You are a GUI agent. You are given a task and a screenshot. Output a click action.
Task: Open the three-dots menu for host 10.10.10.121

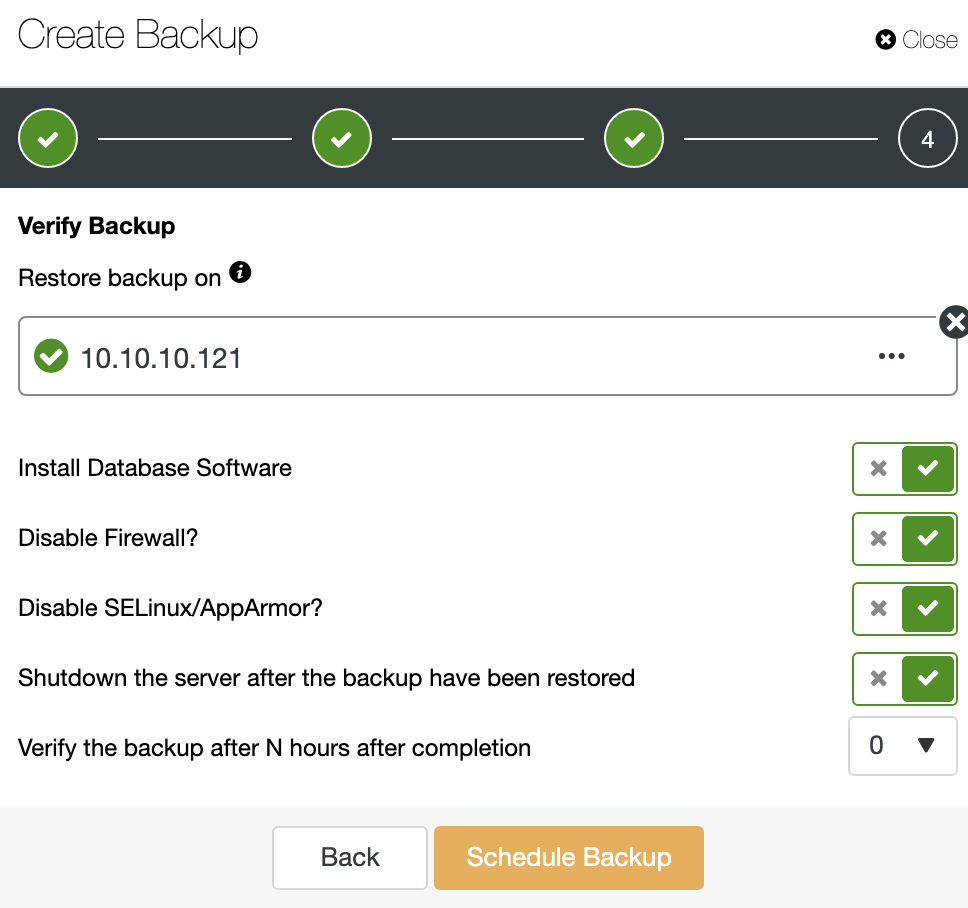pyautogui.click(x=891, y=356)
